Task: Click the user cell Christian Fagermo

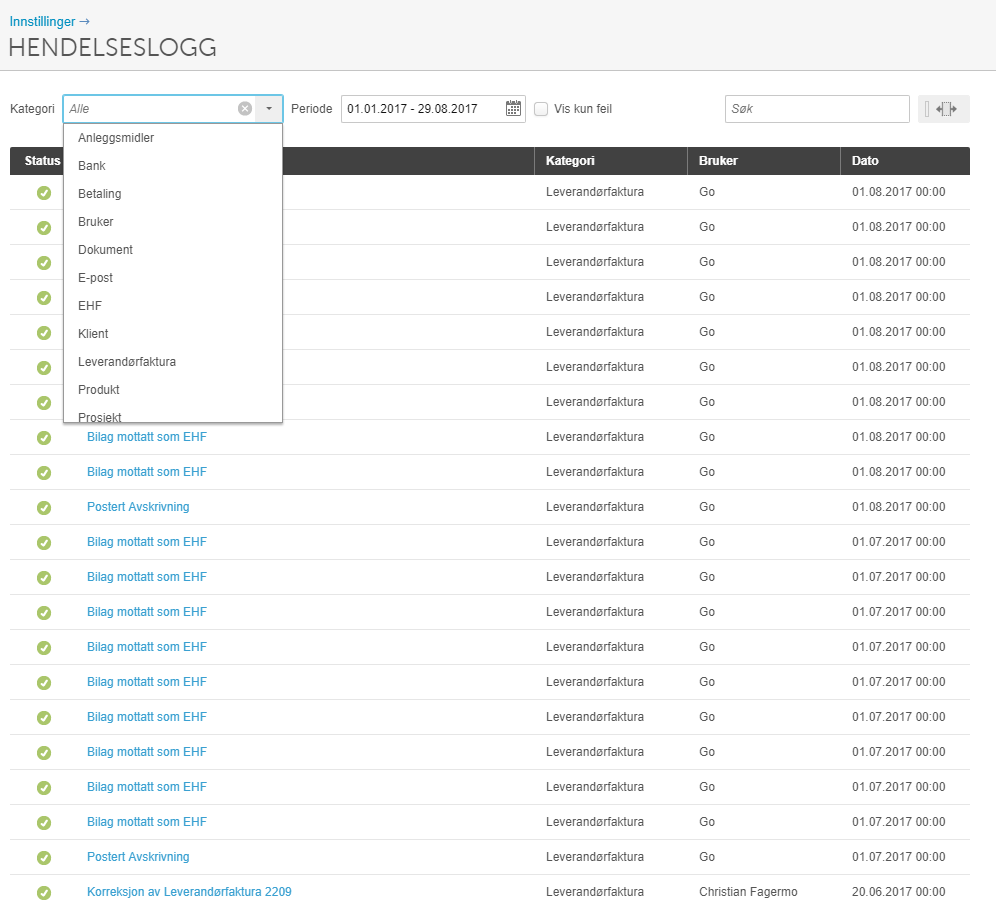Action: point(748,892)
